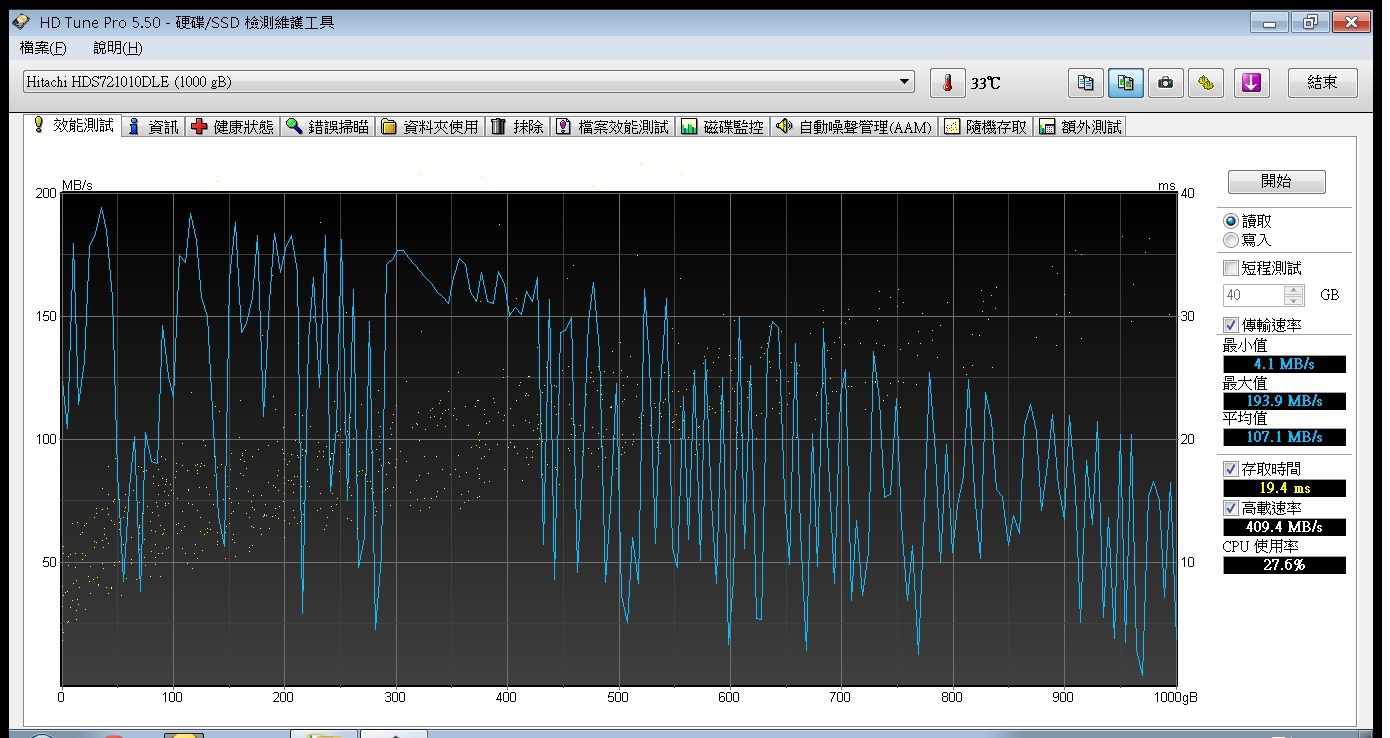This screenshot has height=738, width=1390.
Task: Open the 健康狀態 health tab
Action: coord(233,127)
